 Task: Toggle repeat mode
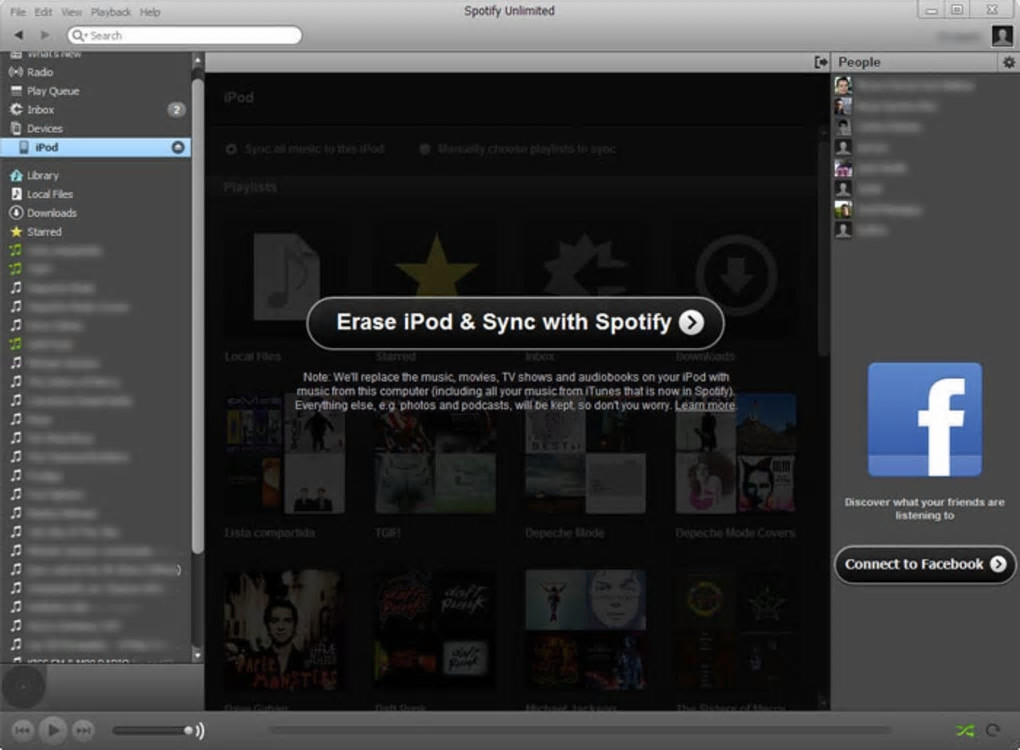pyautogui.click(x=993, y=730)
